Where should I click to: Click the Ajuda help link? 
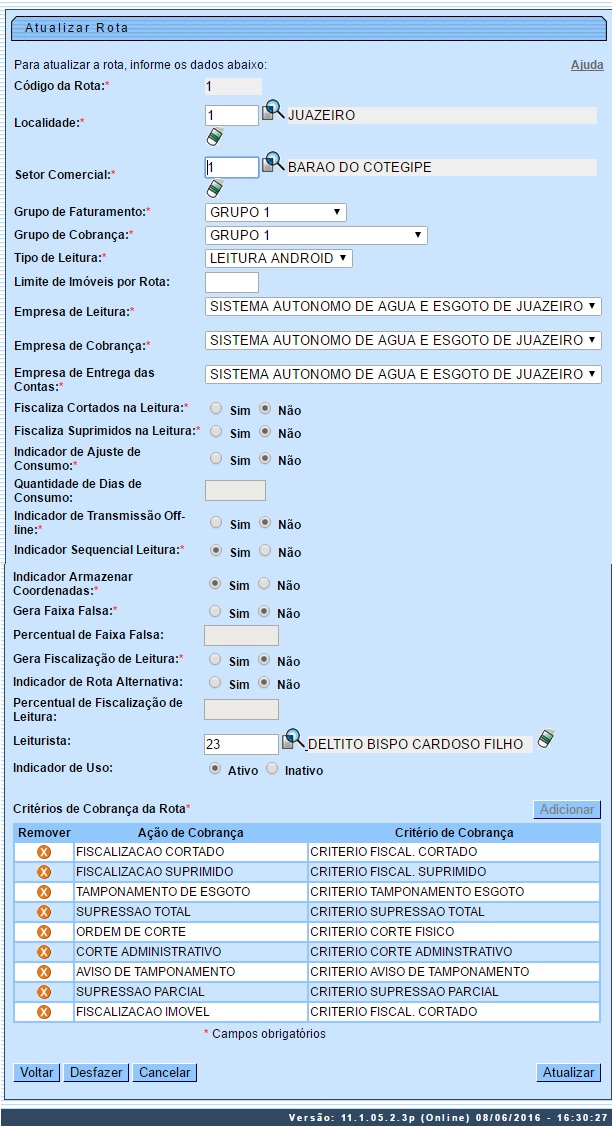(587, 65)
